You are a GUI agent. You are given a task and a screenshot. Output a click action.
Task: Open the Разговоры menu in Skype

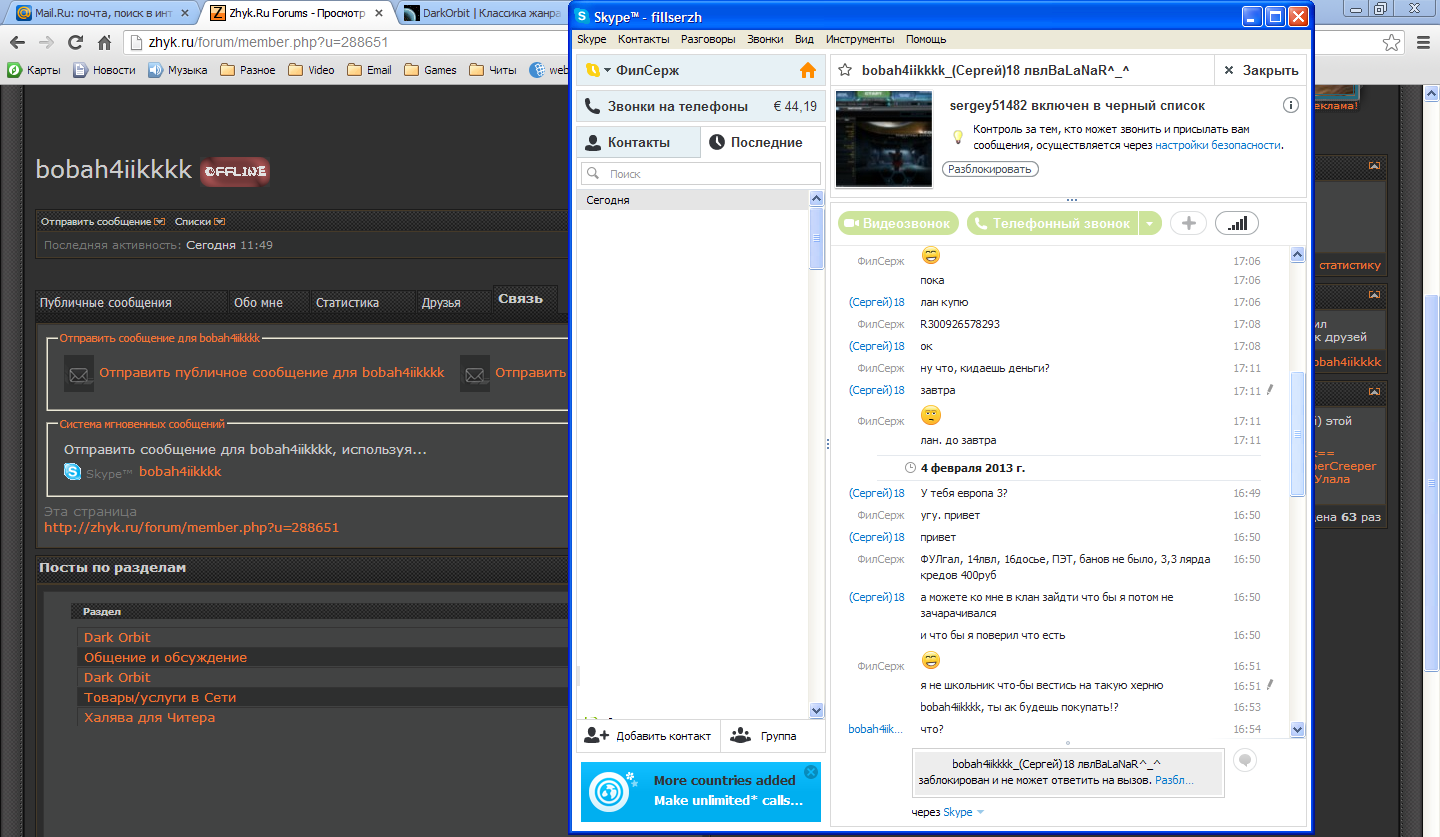(708, 39)
